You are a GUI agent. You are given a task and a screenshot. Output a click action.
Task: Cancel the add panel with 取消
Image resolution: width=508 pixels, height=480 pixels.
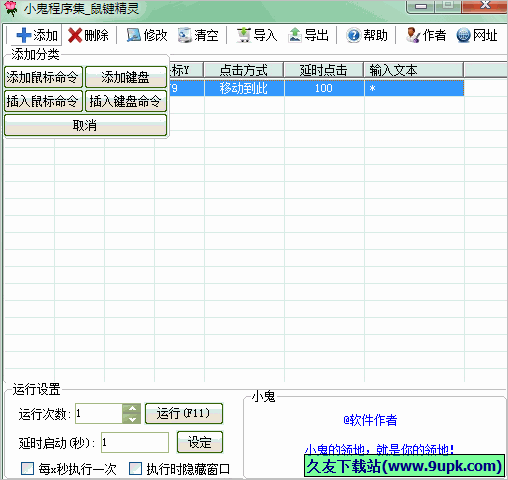85,125
